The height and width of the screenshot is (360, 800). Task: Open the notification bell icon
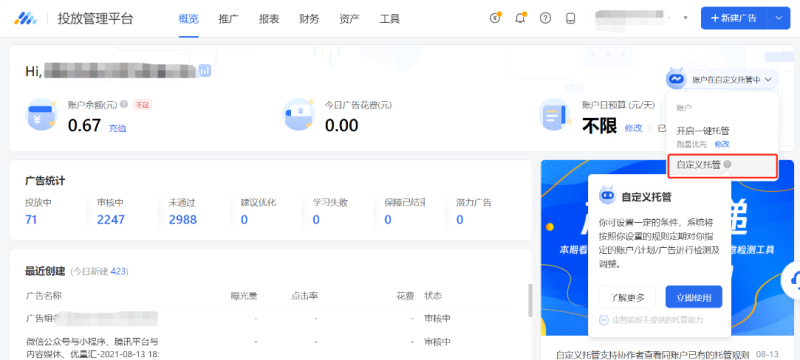[520, 18]
